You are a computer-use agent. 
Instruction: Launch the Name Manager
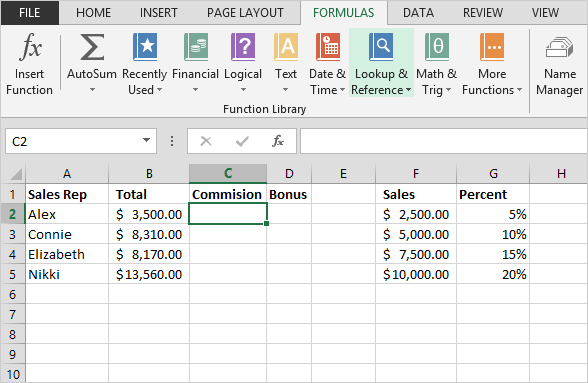coord(560,64)
